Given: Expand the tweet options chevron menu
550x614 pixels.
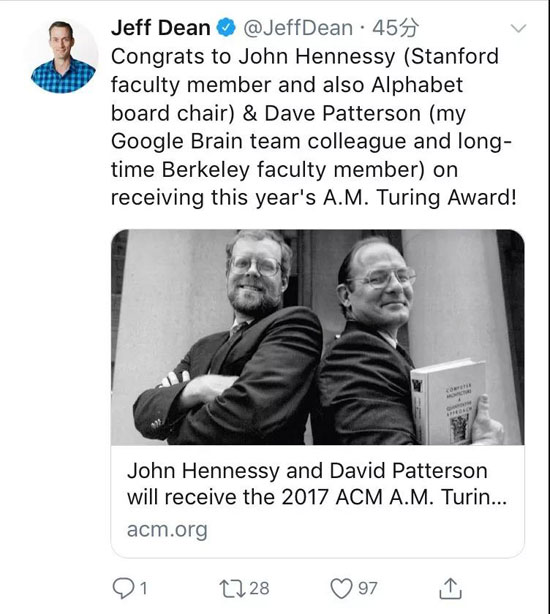Looking at the screenshot, I should [x=519, y=28].
